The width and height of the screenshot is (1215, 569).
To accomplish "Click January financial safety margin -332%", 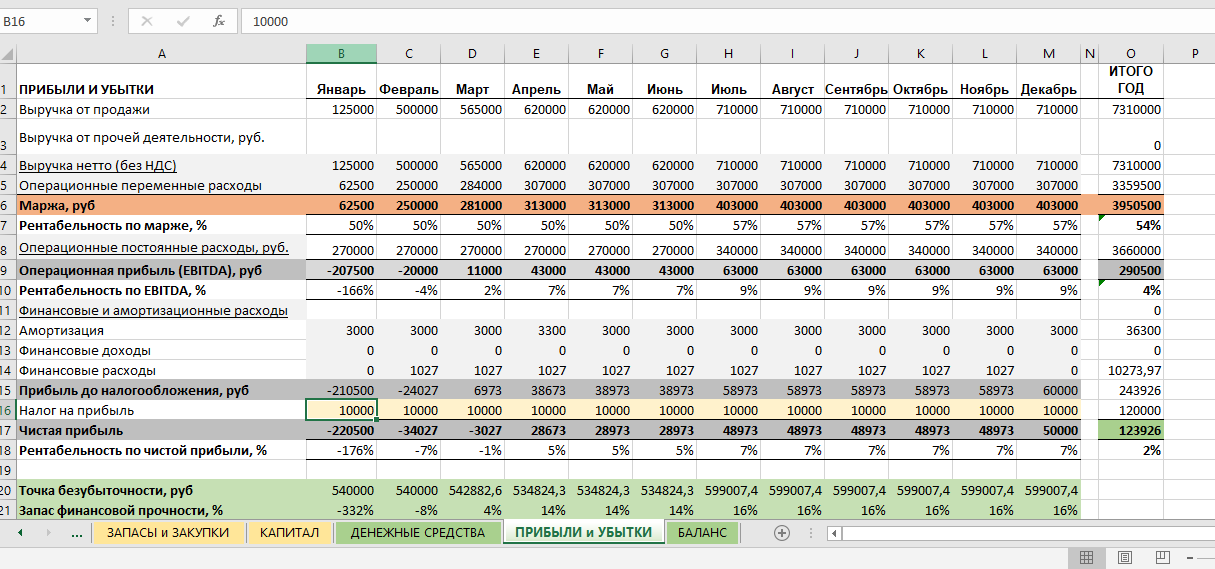I will pos(341,510).
